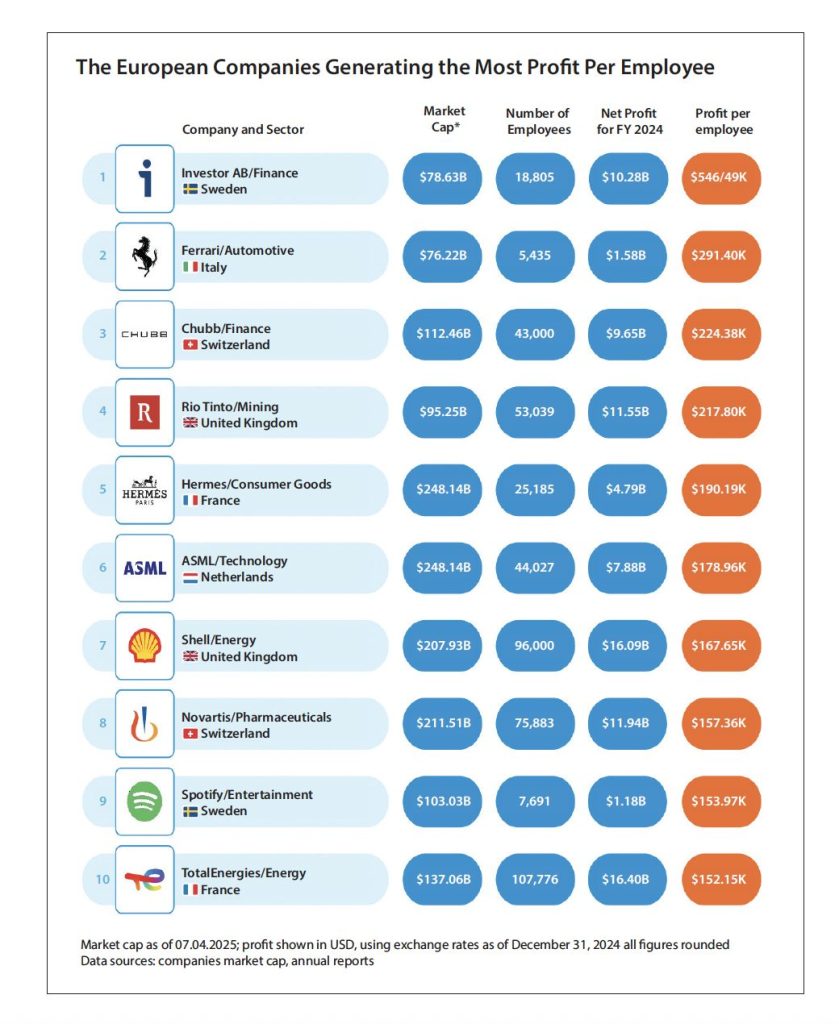Screen dimensions: 839x1024
Task: Click the Market Cap column header
Action: (x=443, y=119)
